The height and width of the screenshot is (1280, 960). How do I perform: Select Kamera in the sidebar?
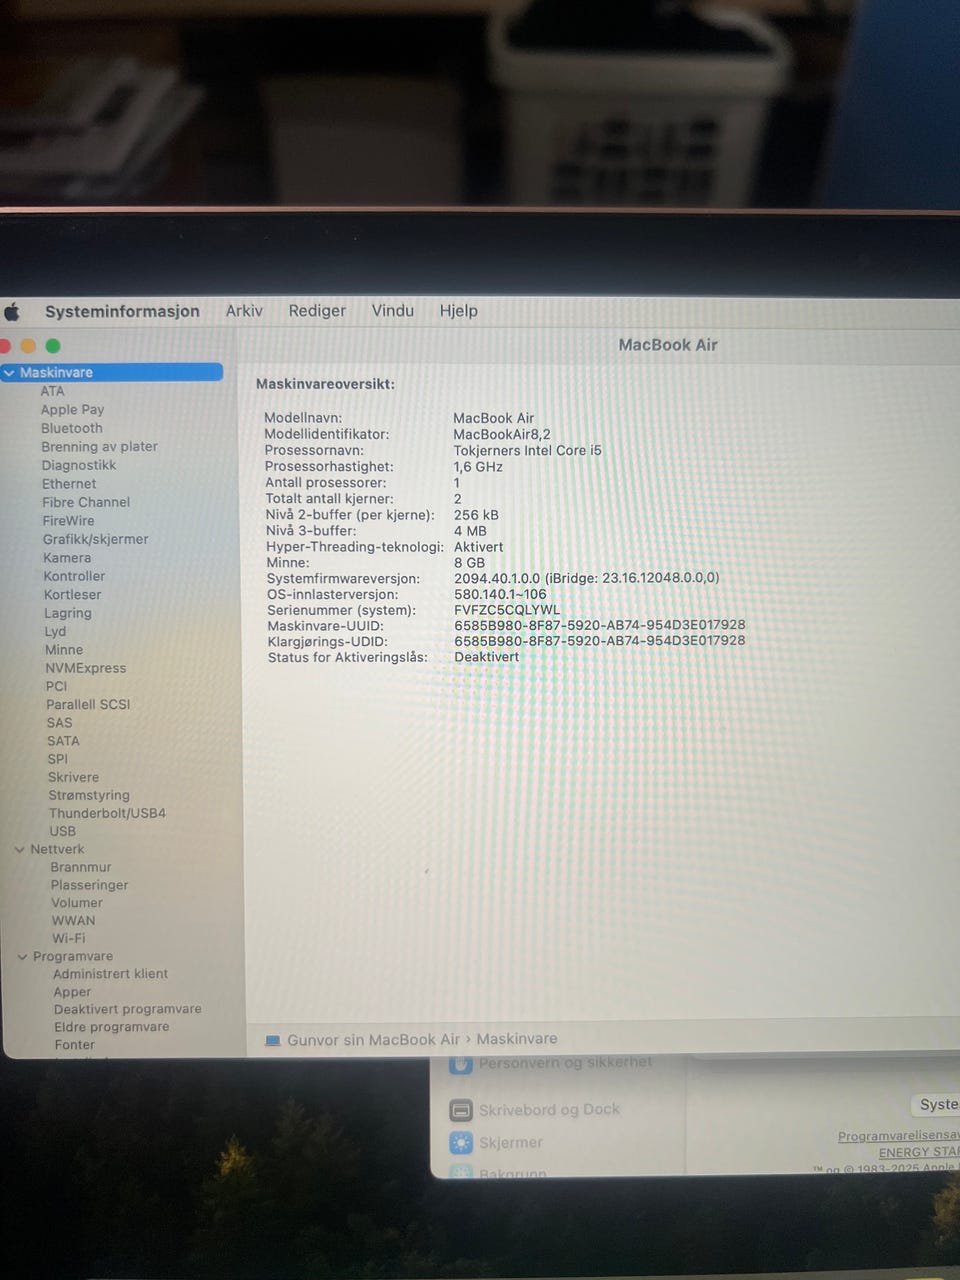point(67,558)
